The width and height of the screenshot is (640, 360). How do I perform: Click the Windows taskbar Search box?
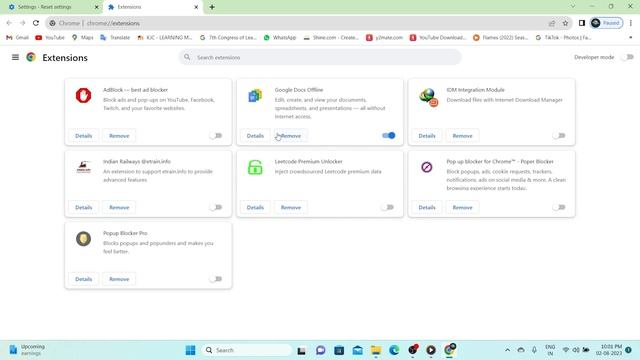tap(247, 350)
